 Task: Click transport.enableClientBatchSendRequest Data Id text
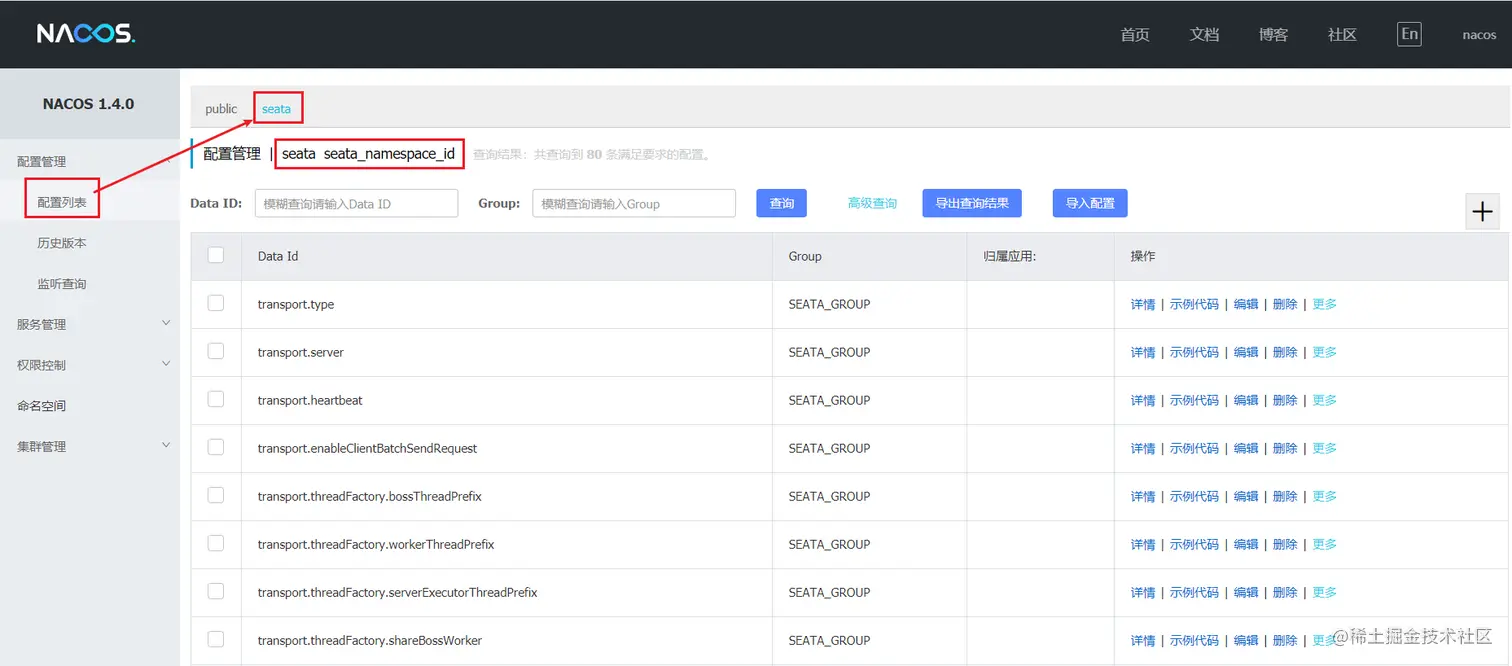pos(367,448)
